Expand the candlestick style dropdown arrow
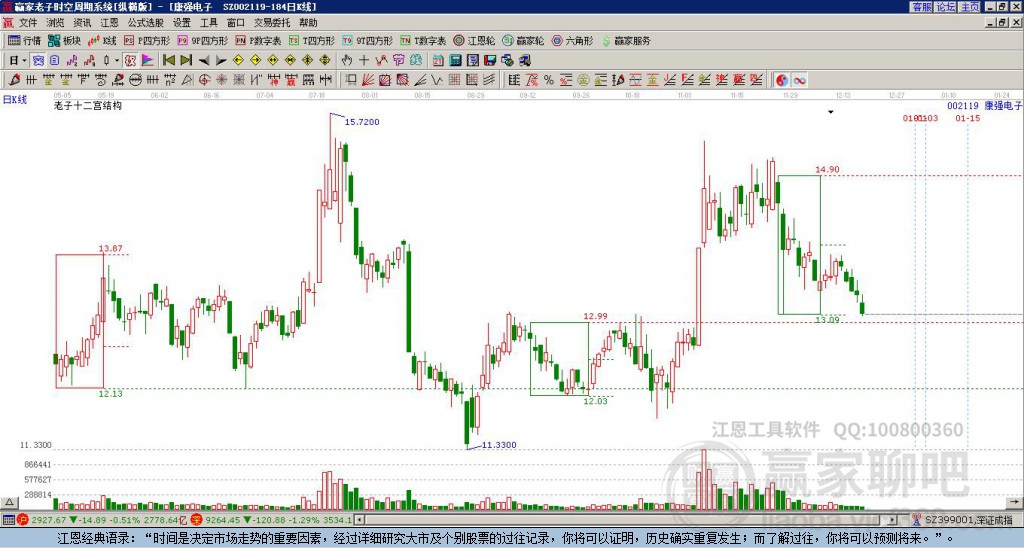The height and width of the screenshot is (548, 1024). [117, 61]
